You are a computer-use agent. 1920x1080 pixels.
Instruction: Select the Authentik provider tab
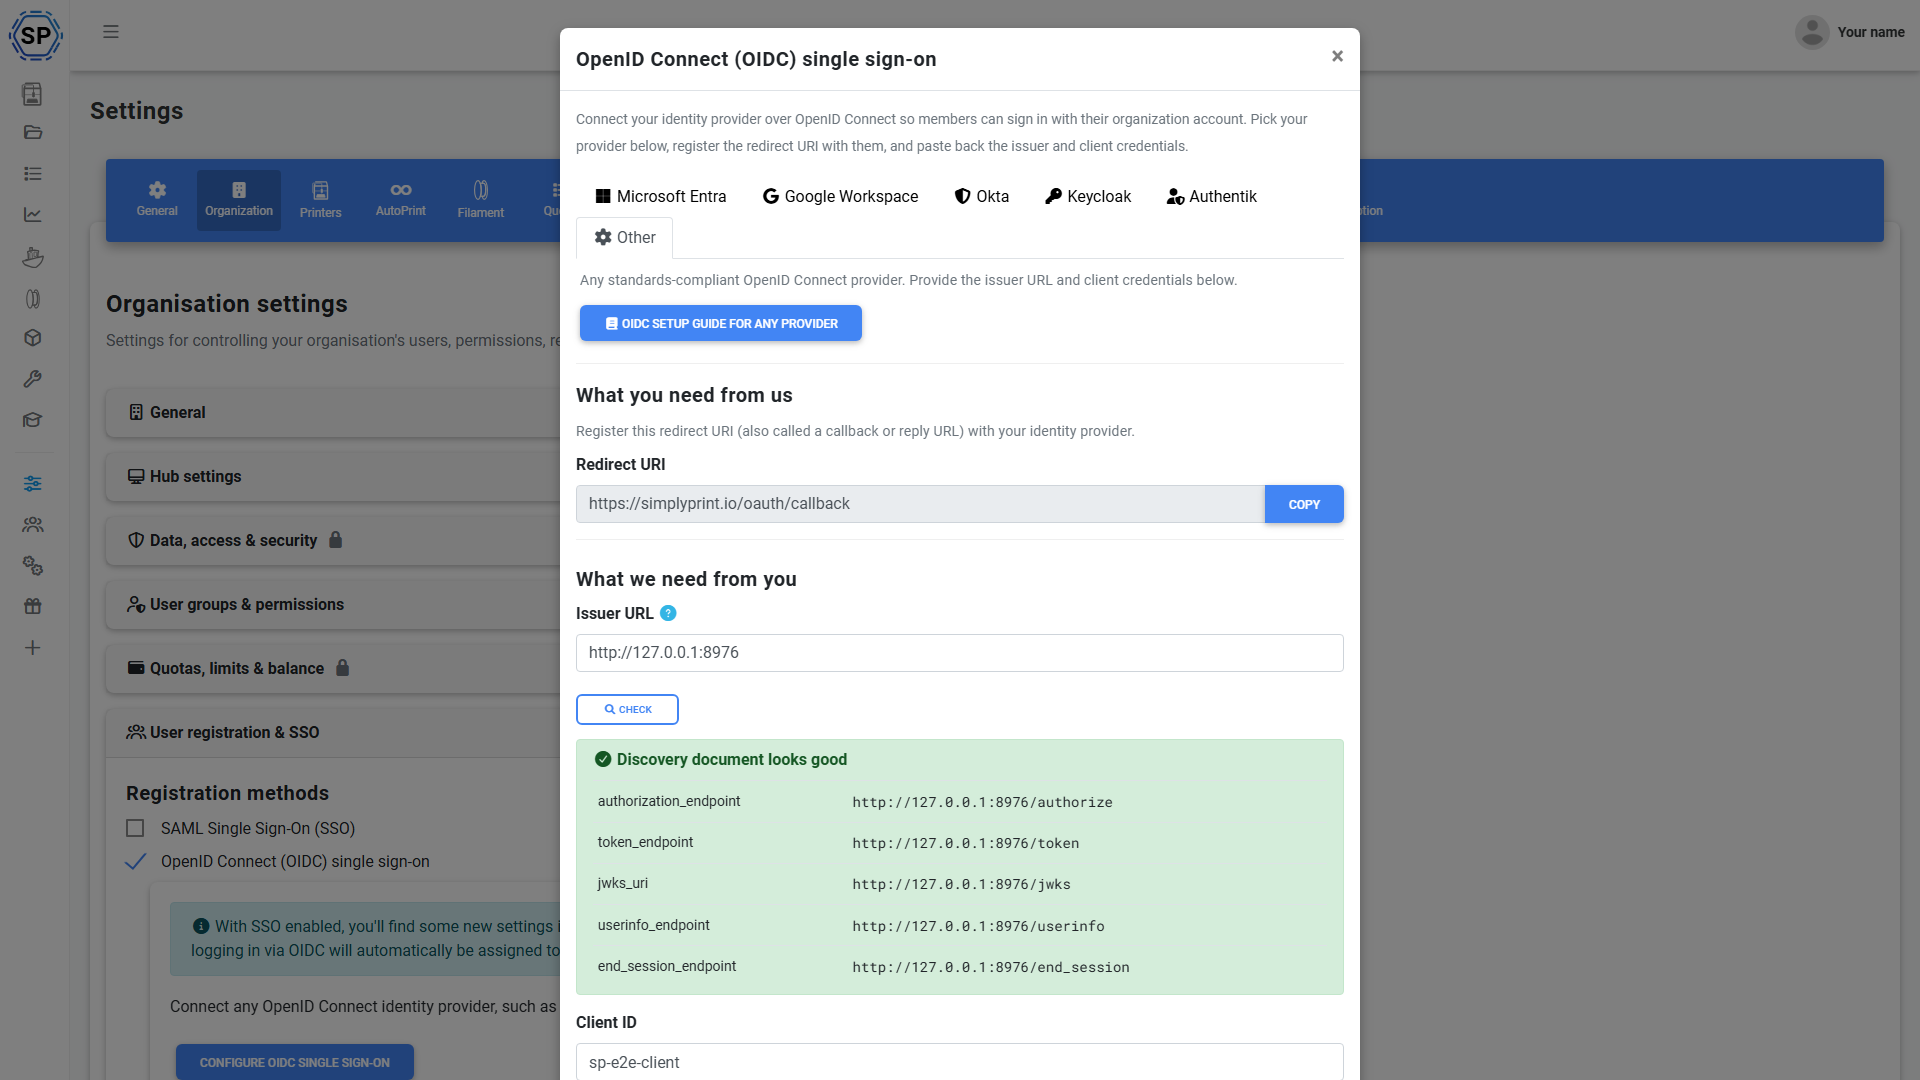(1211, 197)
